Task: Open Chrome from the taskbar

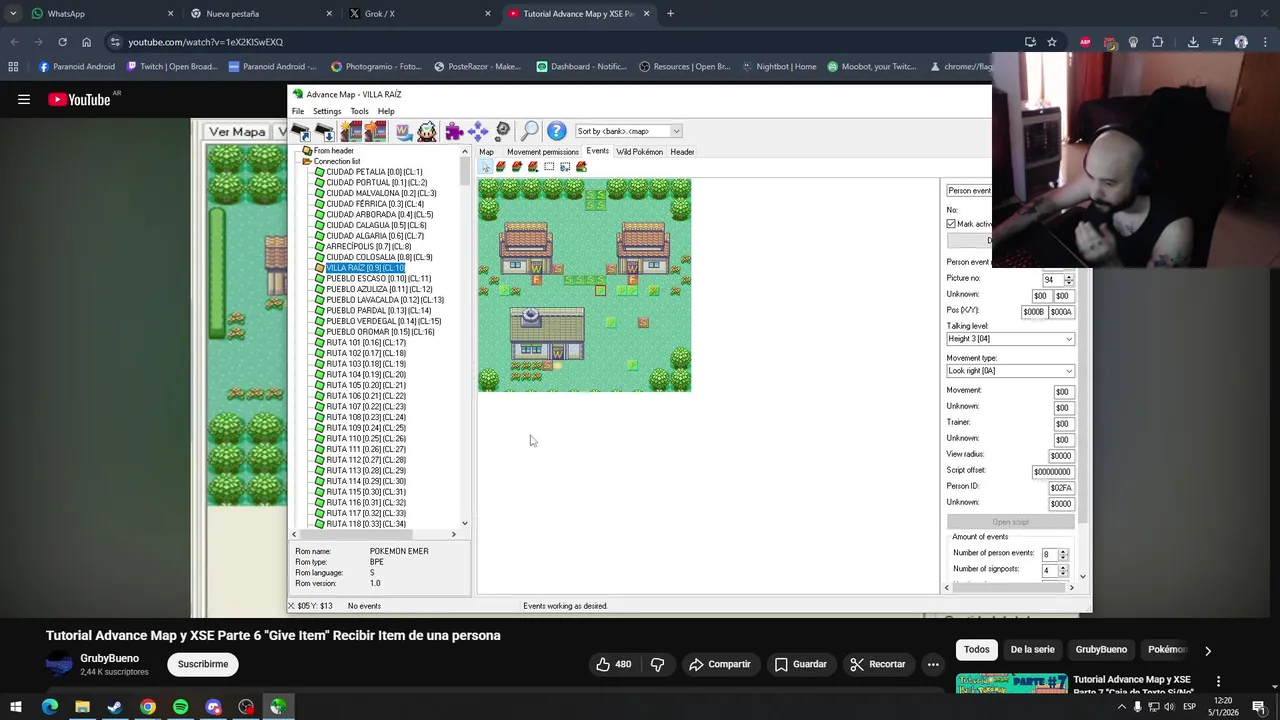Action: pos(148,707)
